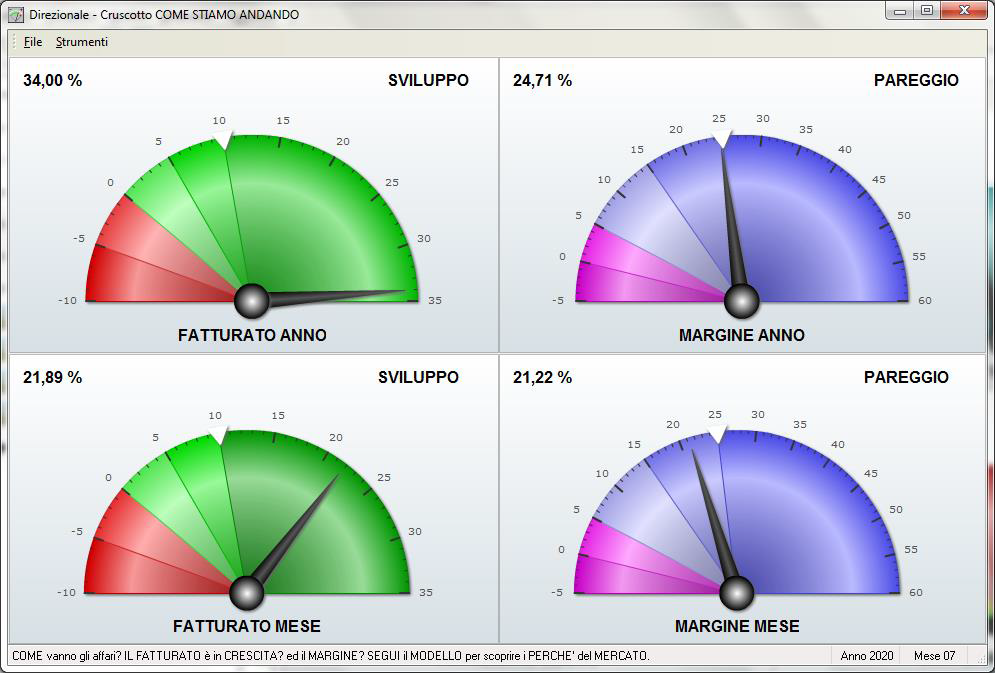Click the 24,71 % value of Margine Anno
This screenshot has height=673, width=995.
coord(543,81)
